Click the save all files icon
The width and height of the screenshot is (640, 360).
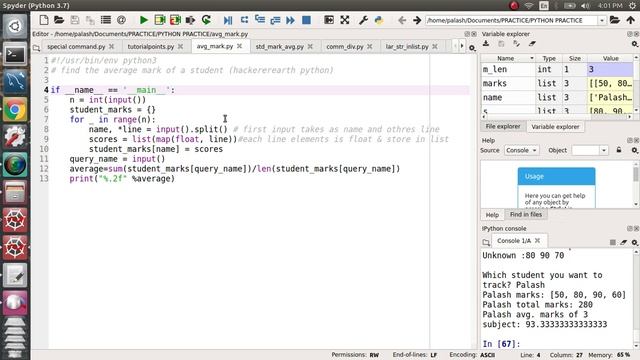point(90,20)
